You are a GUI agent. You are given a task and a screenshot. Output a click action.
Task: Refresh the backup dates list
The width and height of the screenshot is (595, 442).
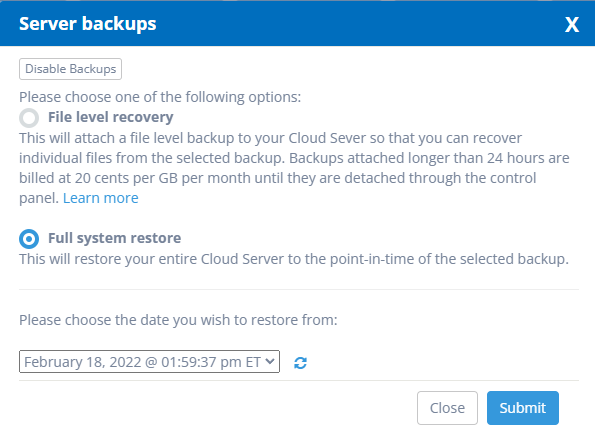click(300, 363)
